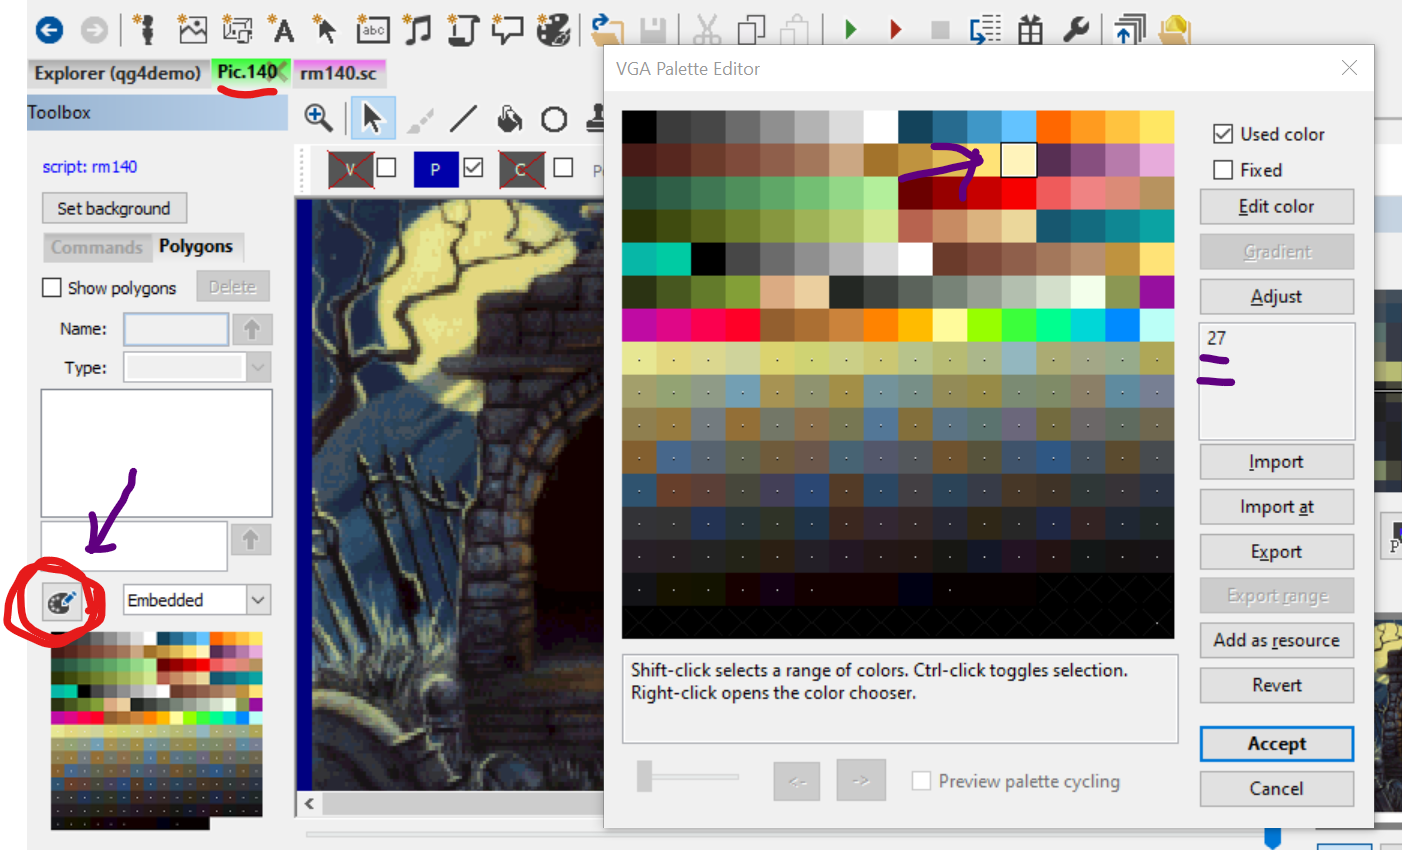Switch to the rm140.sc tab

(339, 73)
